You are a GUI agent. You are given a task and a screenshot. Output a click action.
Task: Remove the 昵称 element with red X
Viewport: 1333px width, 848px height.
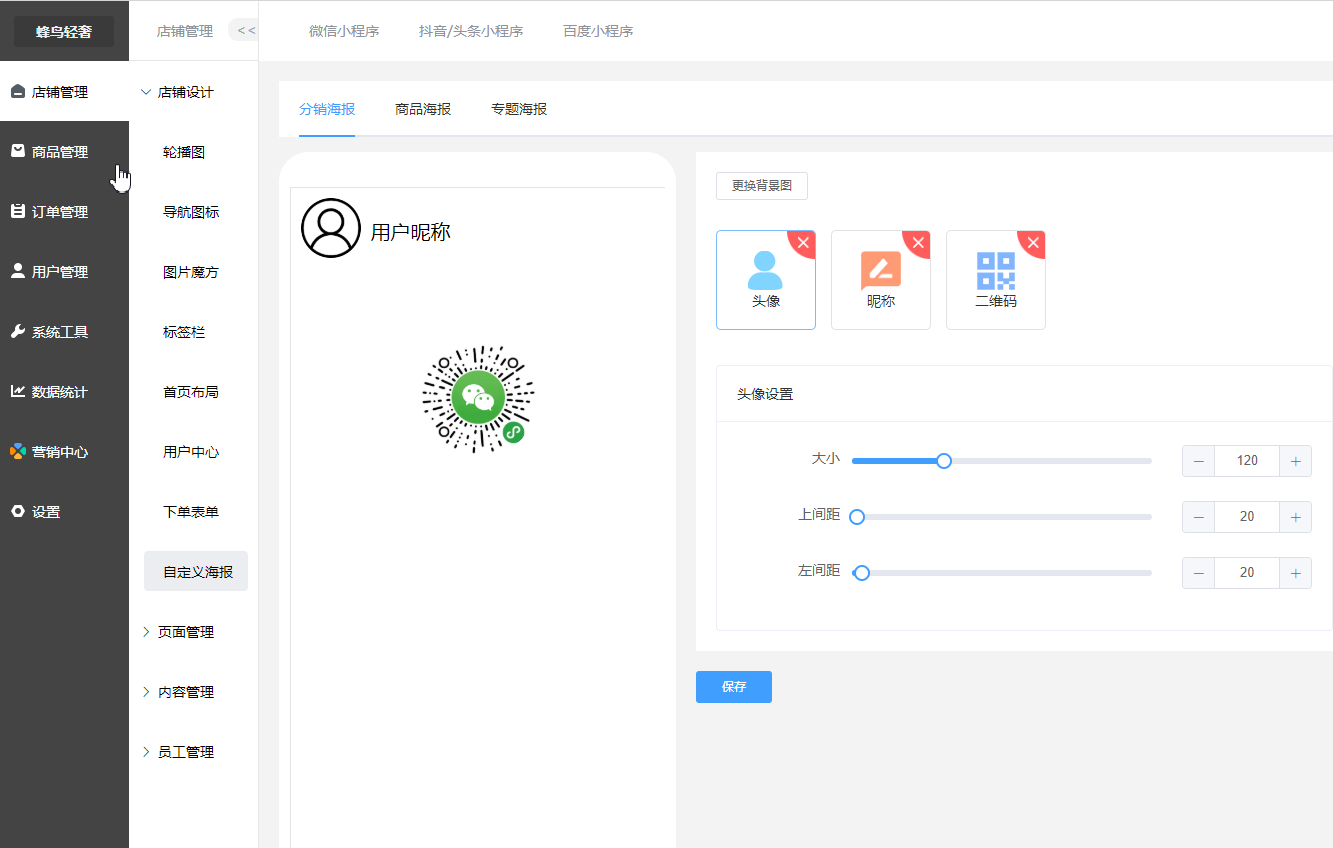pos(919,243)
